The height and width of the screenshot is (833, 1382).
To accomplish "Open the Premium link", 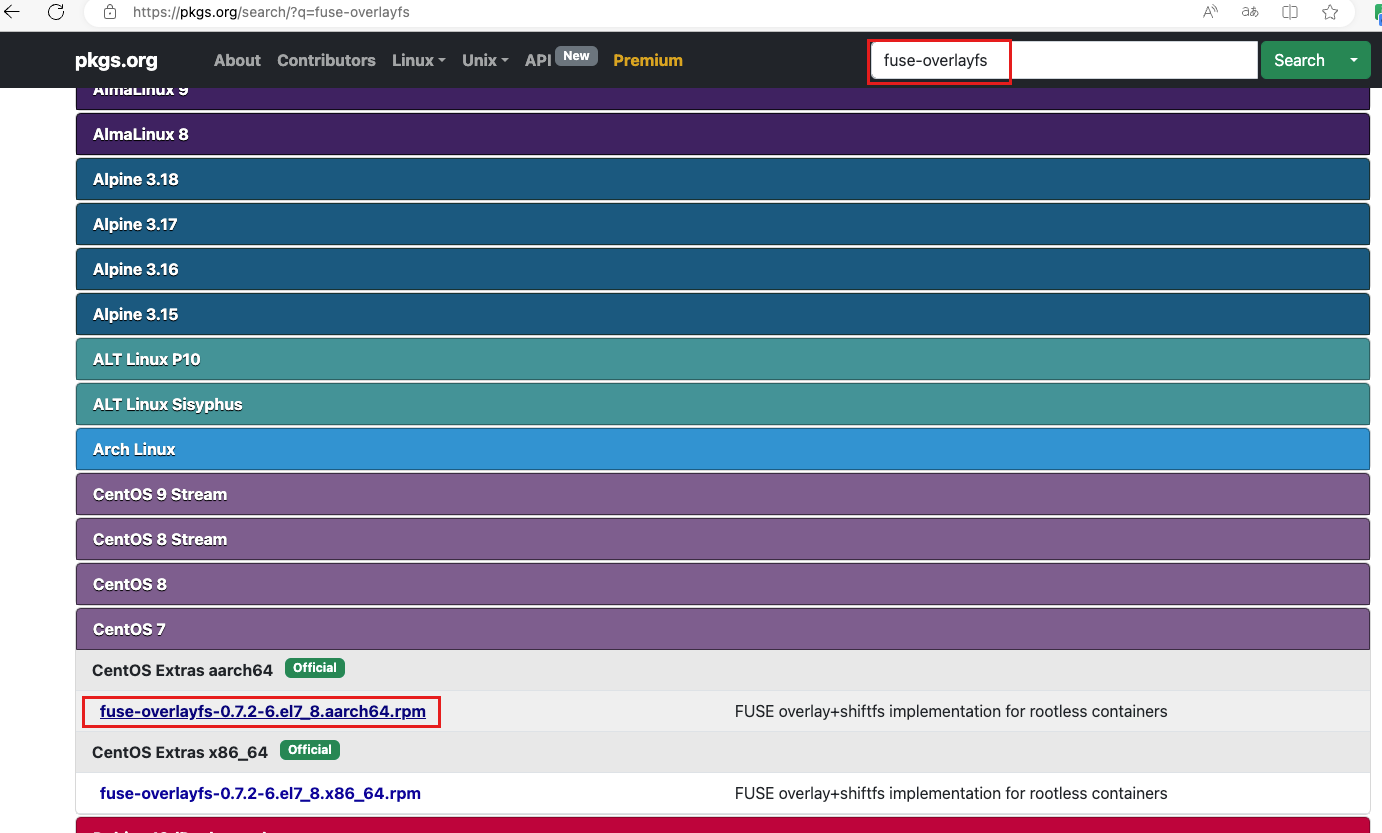I will [648, 60].
